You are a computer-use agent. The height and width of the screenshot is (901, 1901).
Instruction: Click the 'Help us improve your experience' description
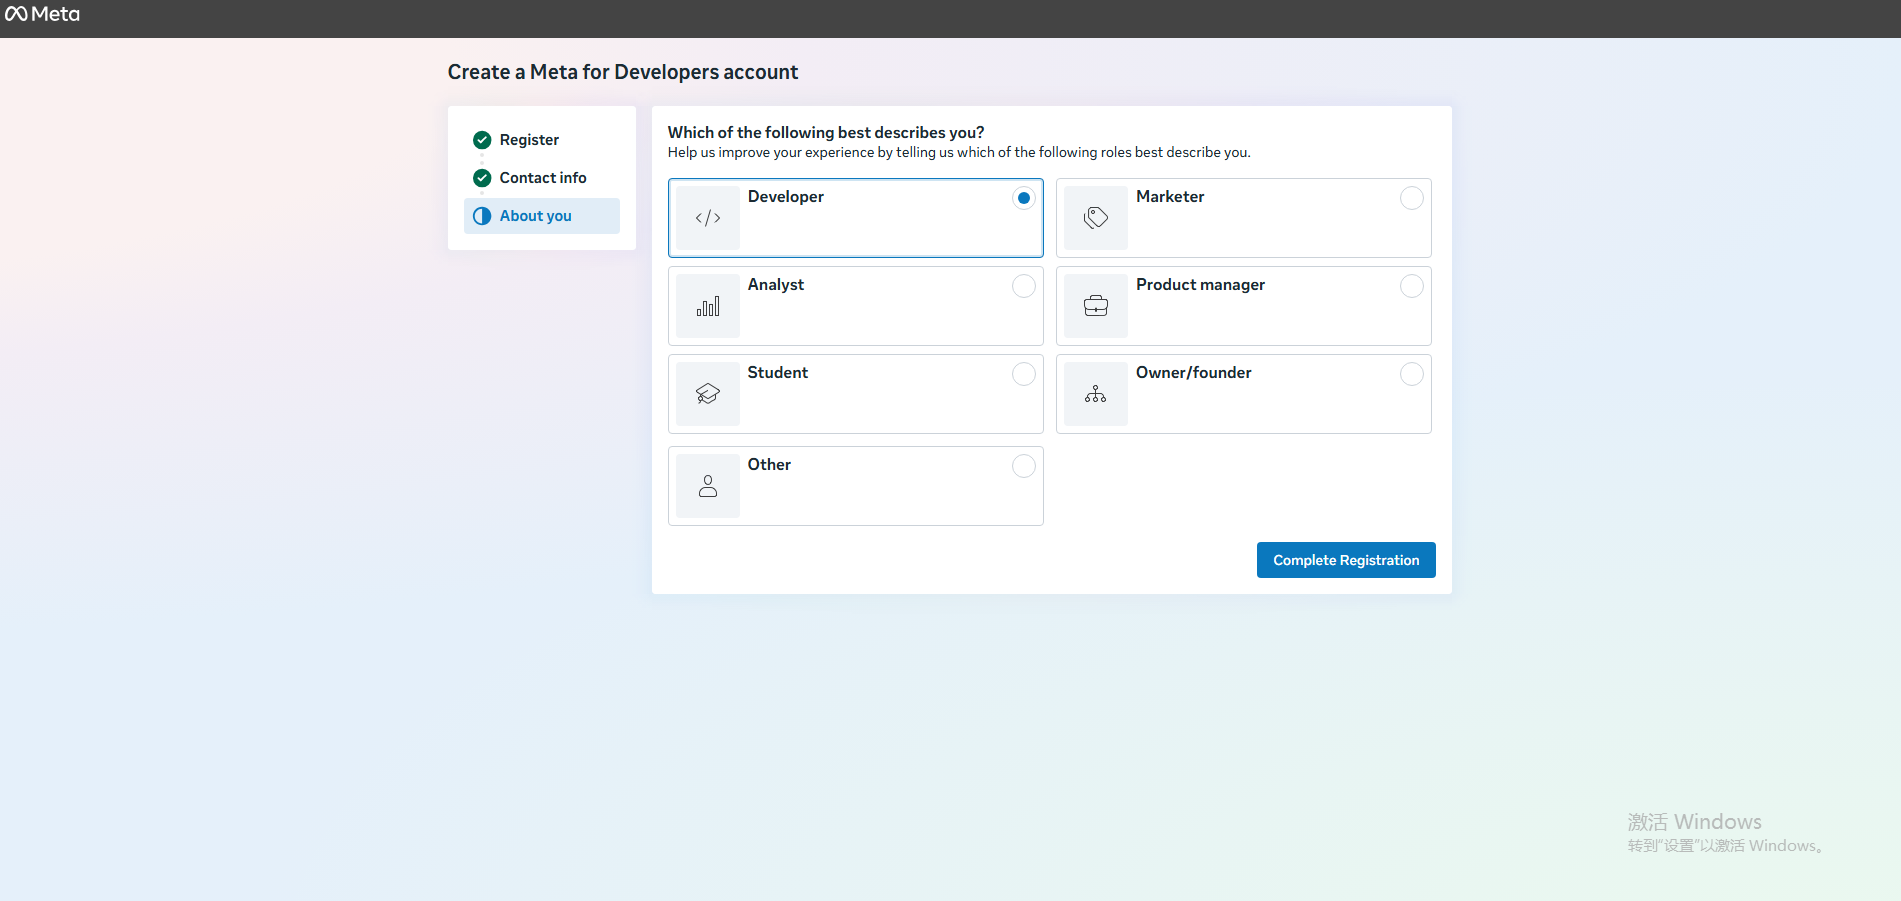[959, 152]
